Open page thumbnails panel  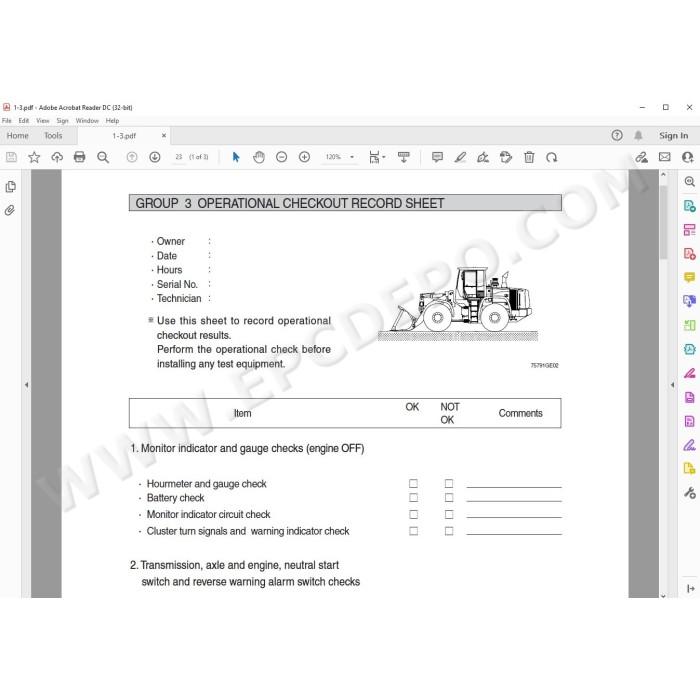coord(10,187)
